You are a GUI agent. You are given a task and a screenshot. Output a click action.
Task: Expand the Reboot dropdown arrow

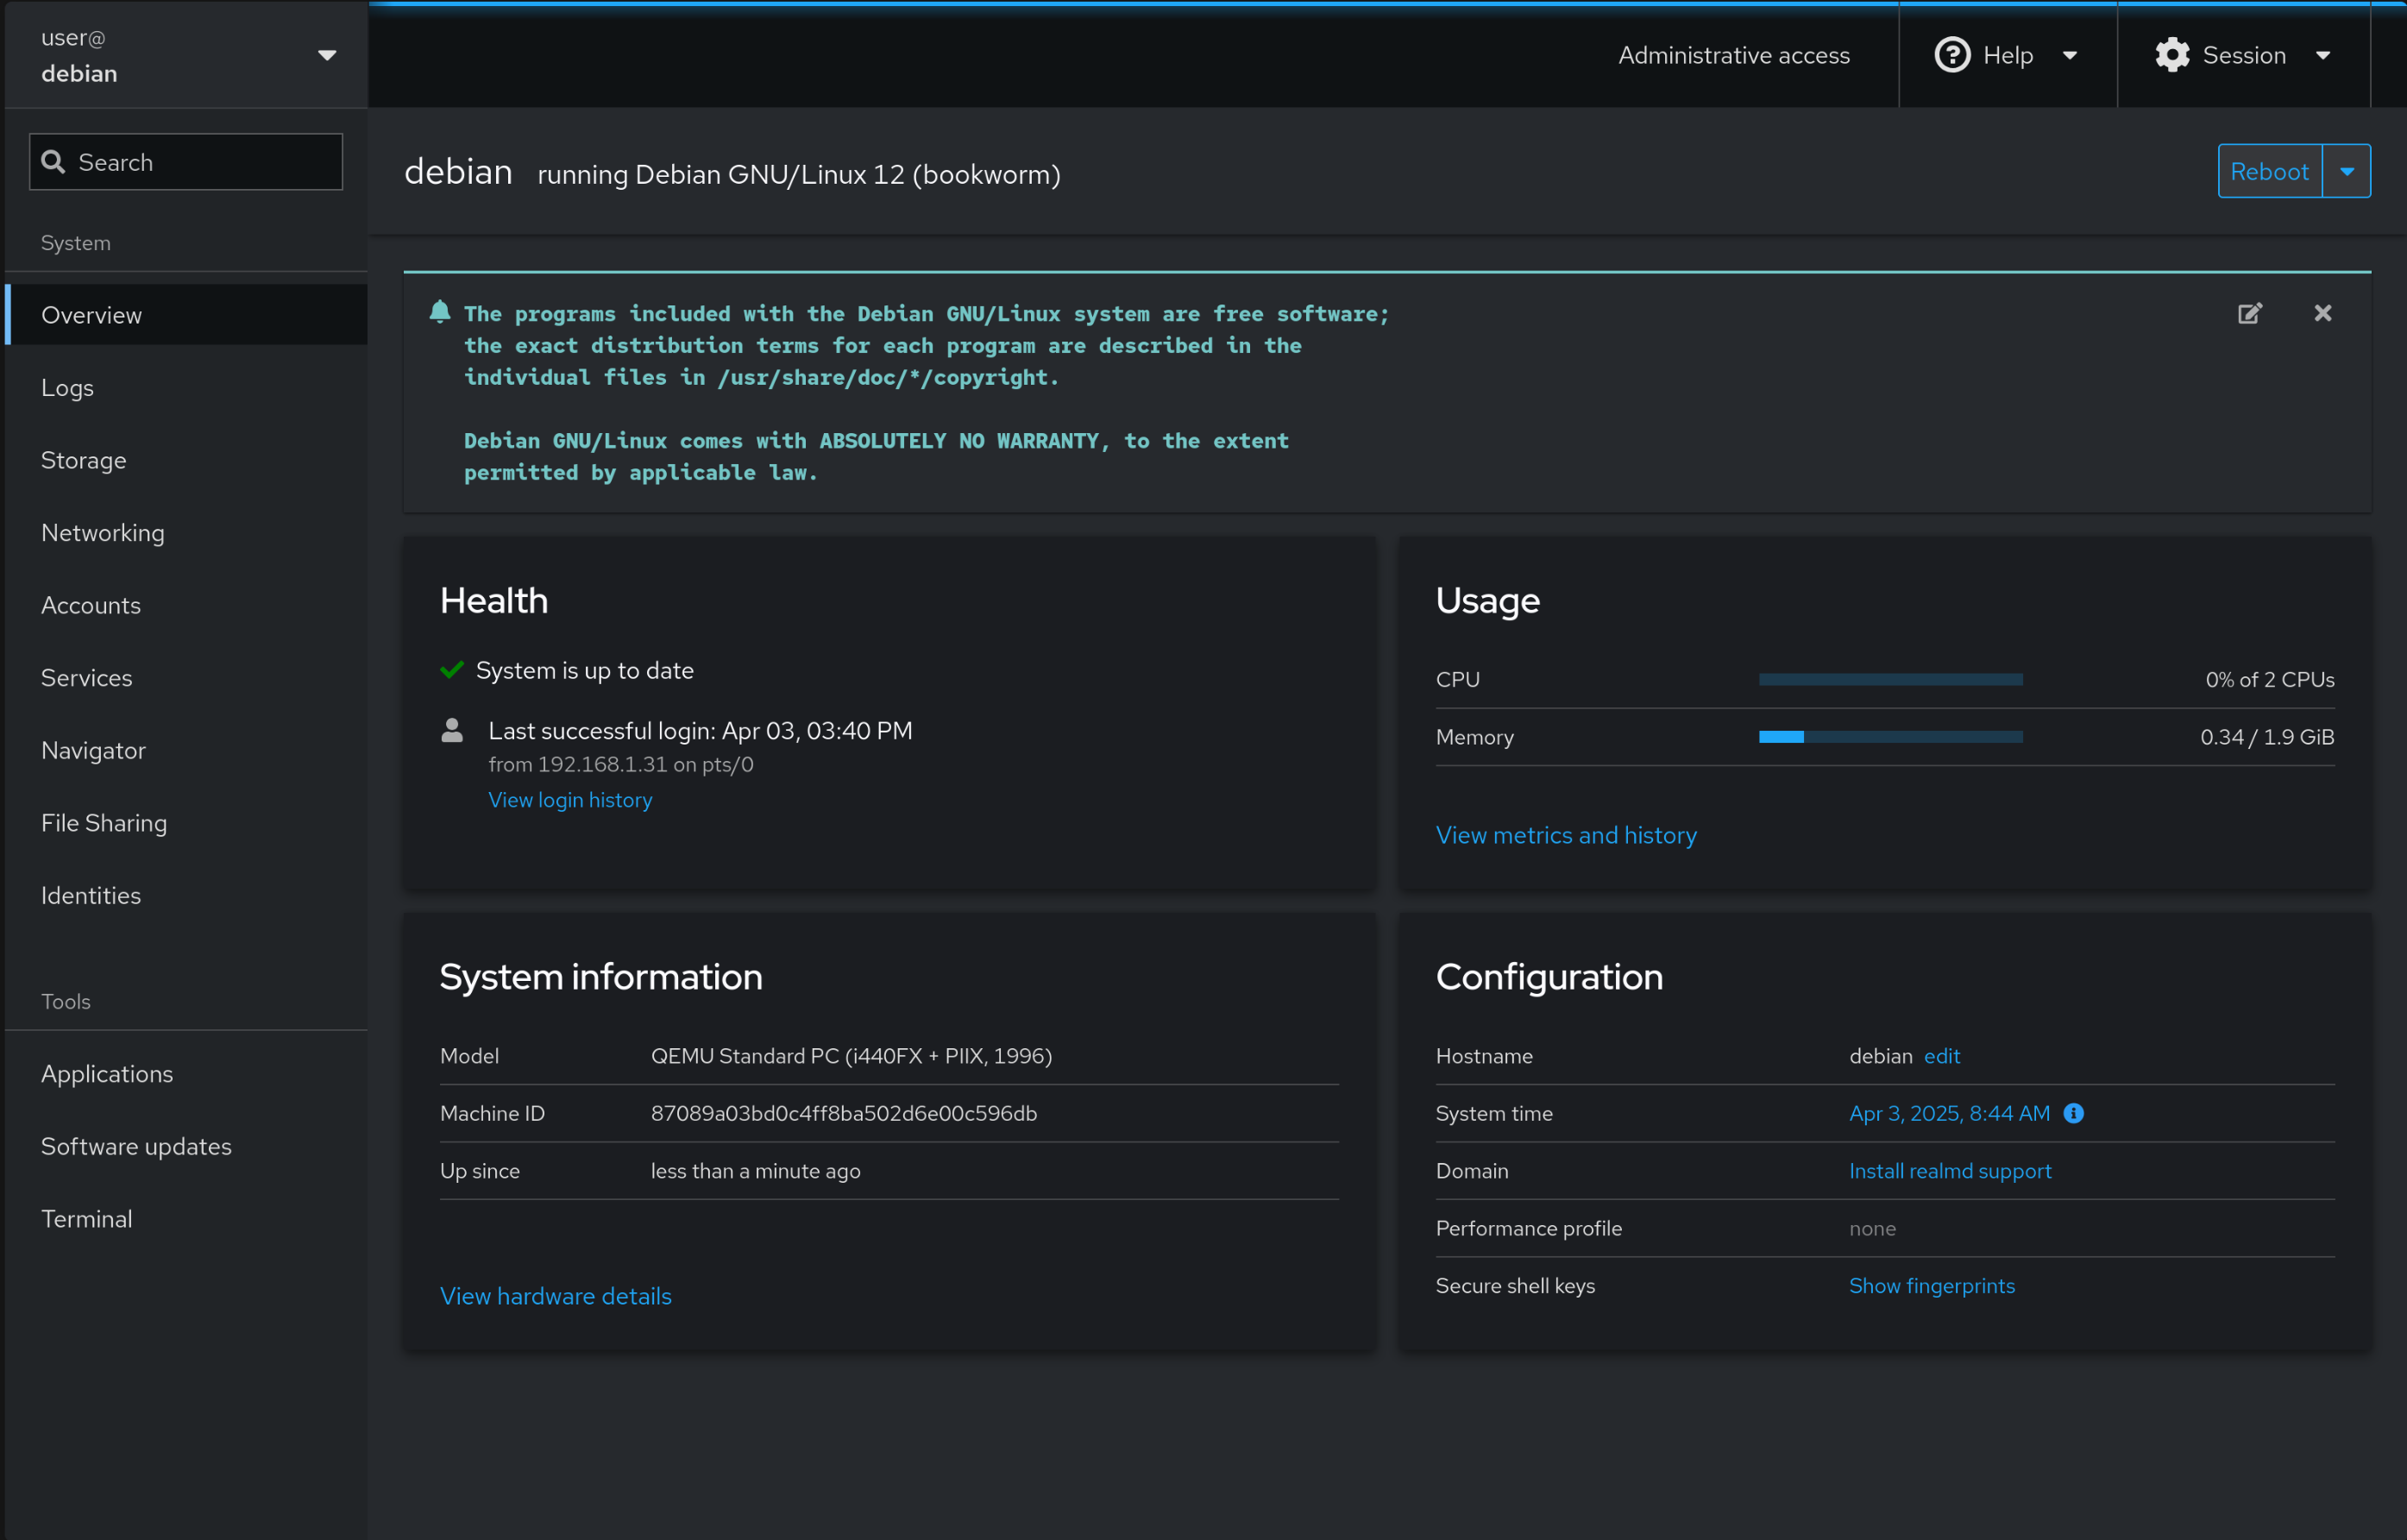point(2346,171)
